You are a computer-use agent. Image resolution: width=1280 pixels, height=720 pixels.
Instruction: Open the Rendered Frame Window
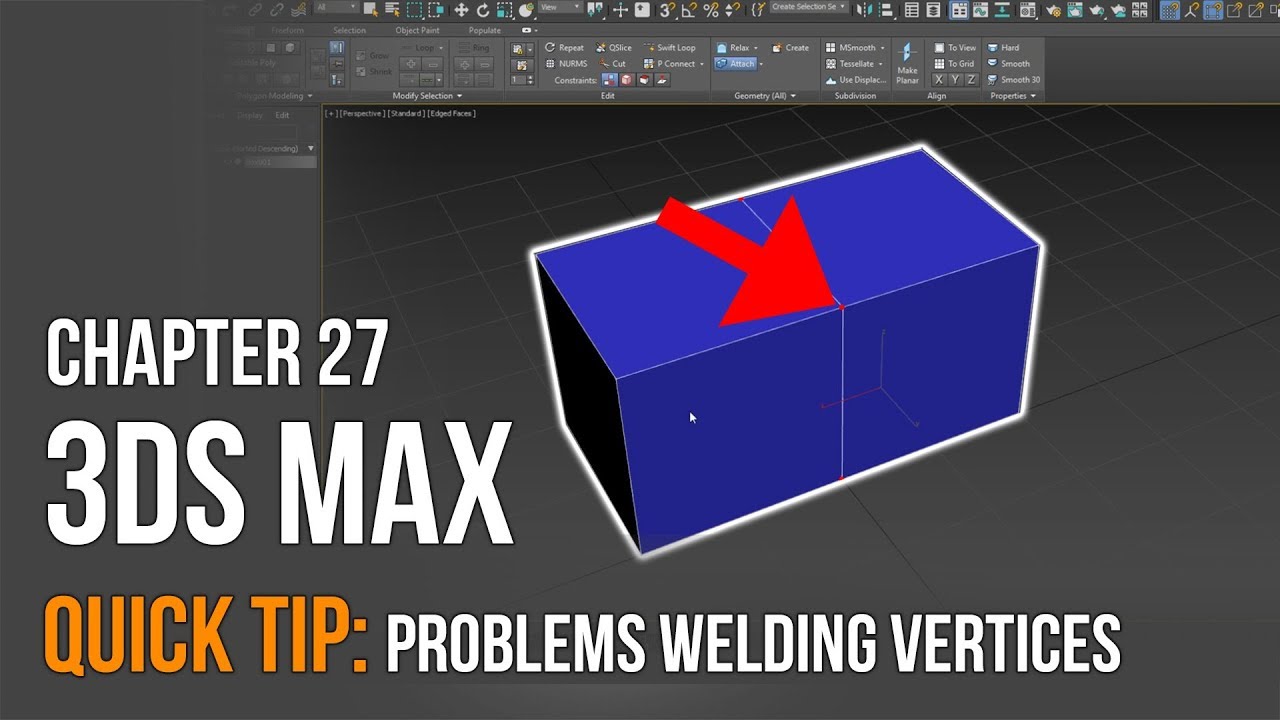(x=1074, y=9)
